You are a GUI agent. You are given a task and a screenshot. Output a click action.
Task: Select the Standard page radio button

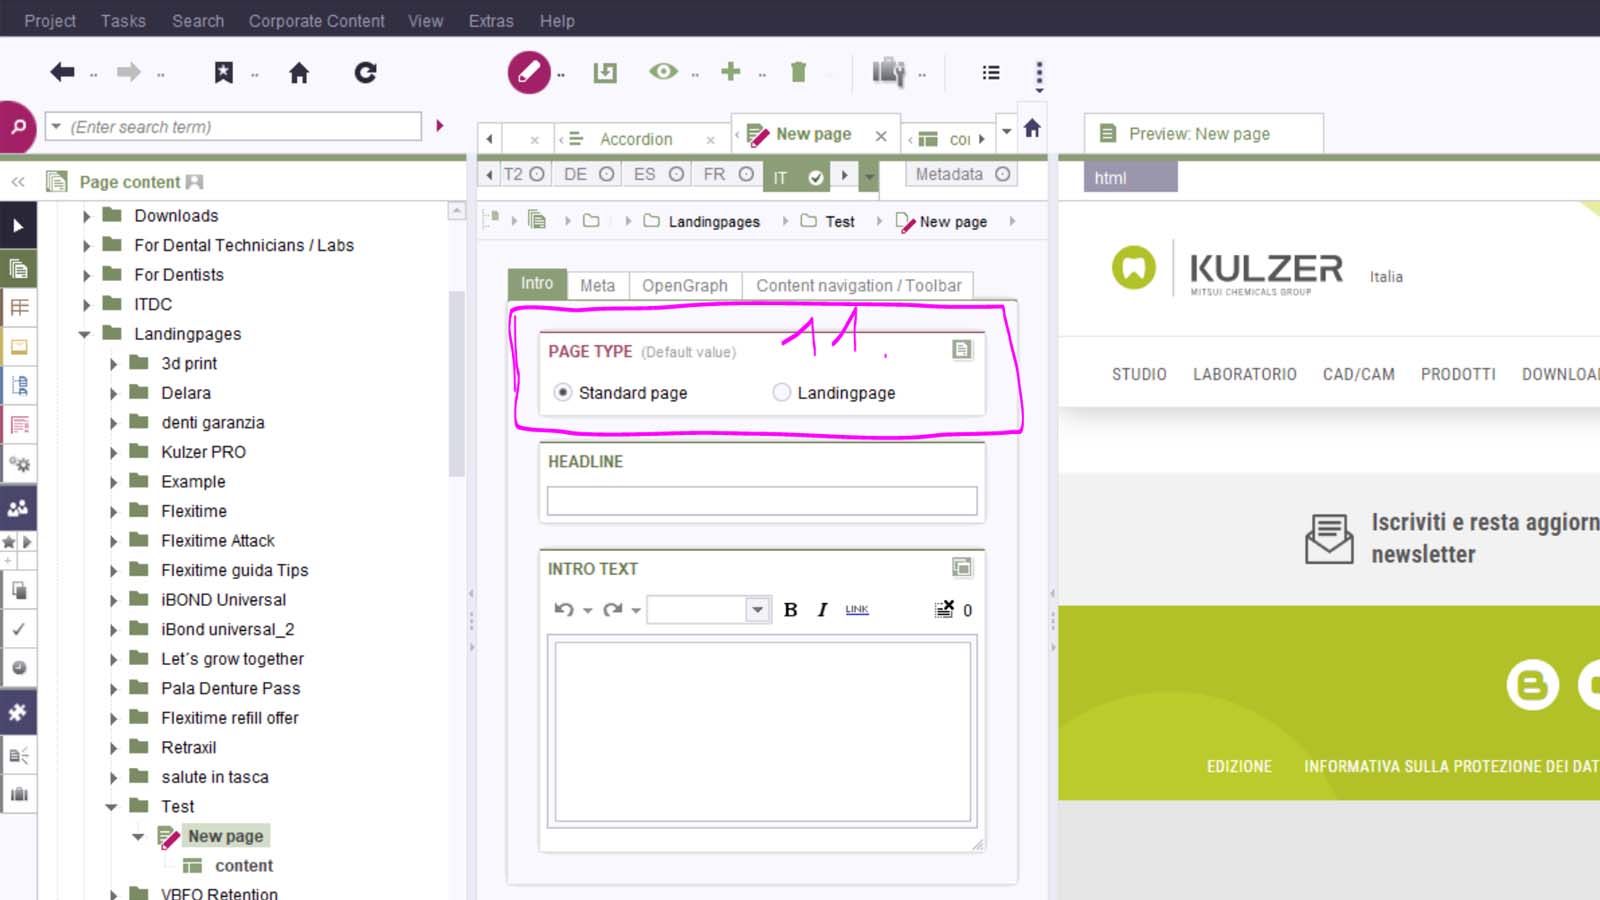pyautogui.click(x=563, y=393)
